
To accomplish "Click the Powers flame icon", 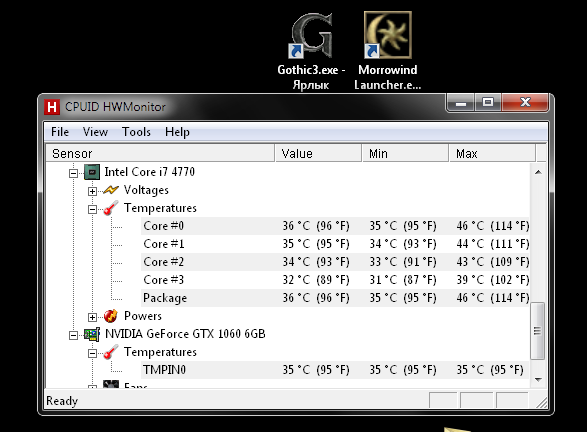I will pos(111,316).
